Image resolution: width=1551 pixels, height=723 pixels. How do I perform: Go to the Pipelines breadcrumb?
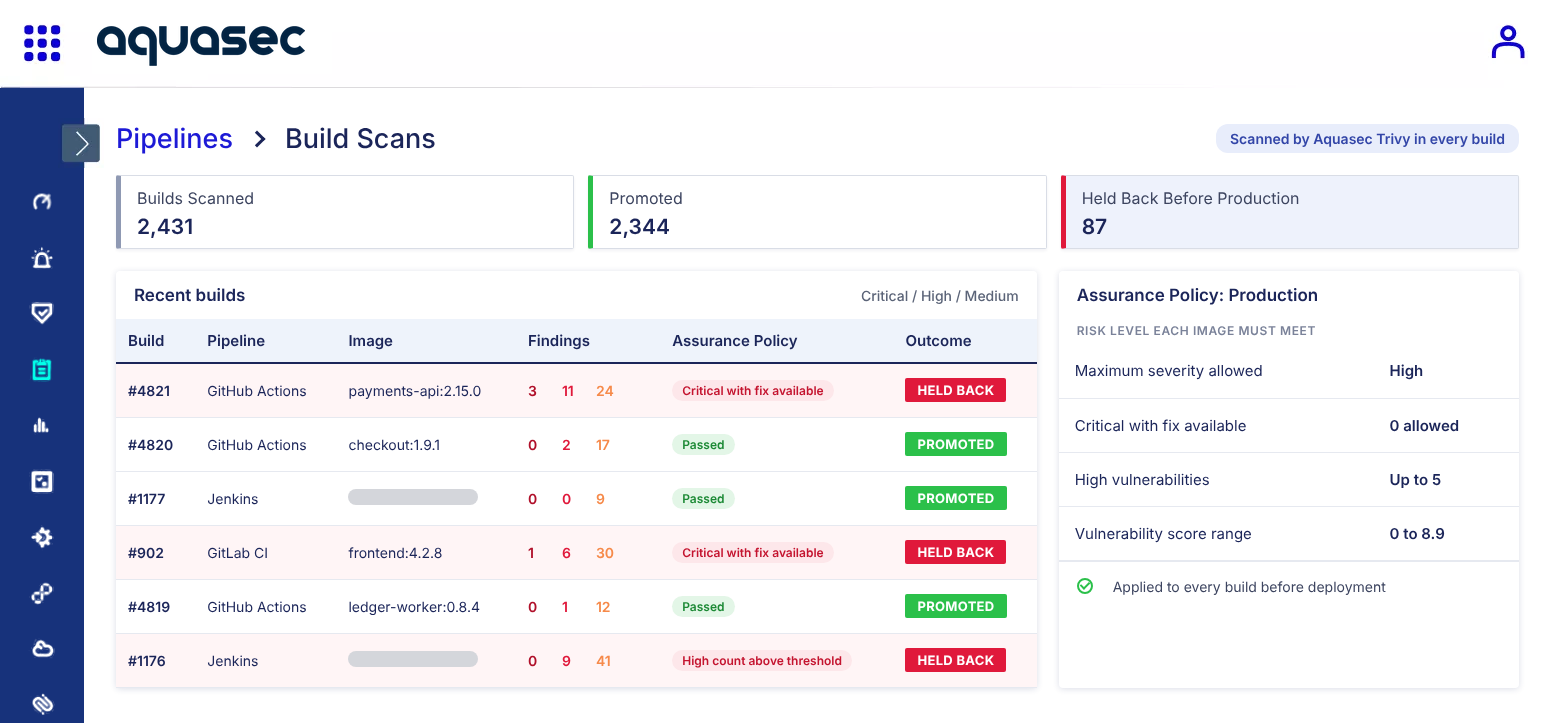[x=174, y=139]
